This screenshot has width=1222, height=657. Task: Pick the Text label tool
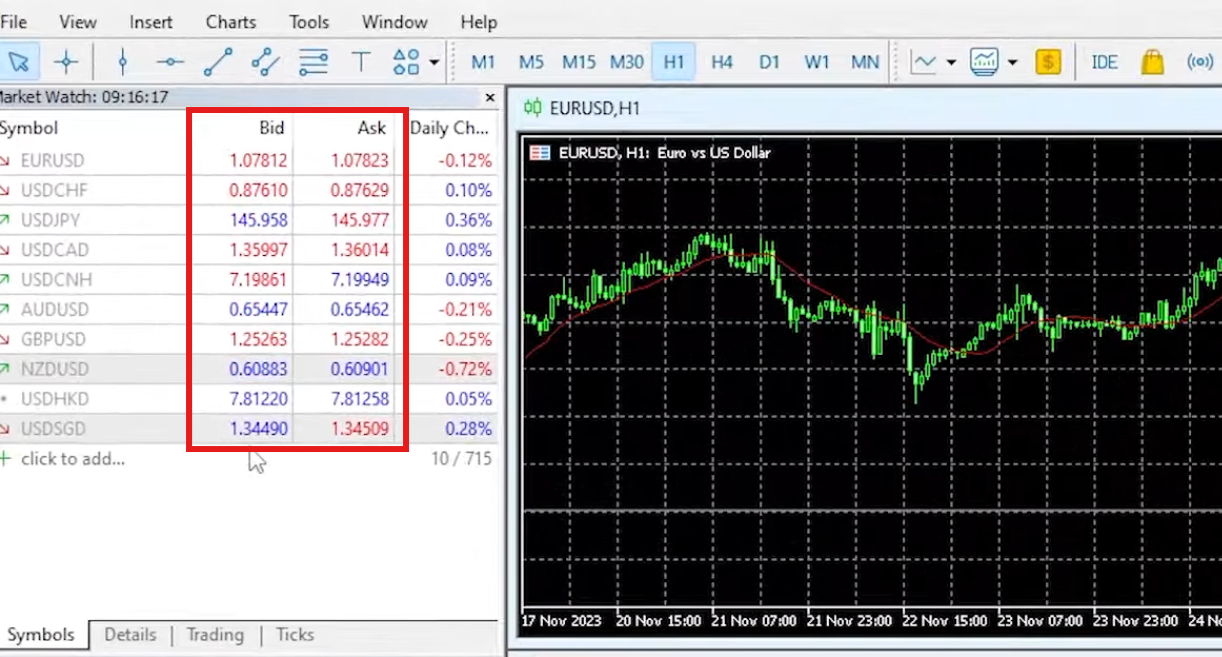[360, 61]
